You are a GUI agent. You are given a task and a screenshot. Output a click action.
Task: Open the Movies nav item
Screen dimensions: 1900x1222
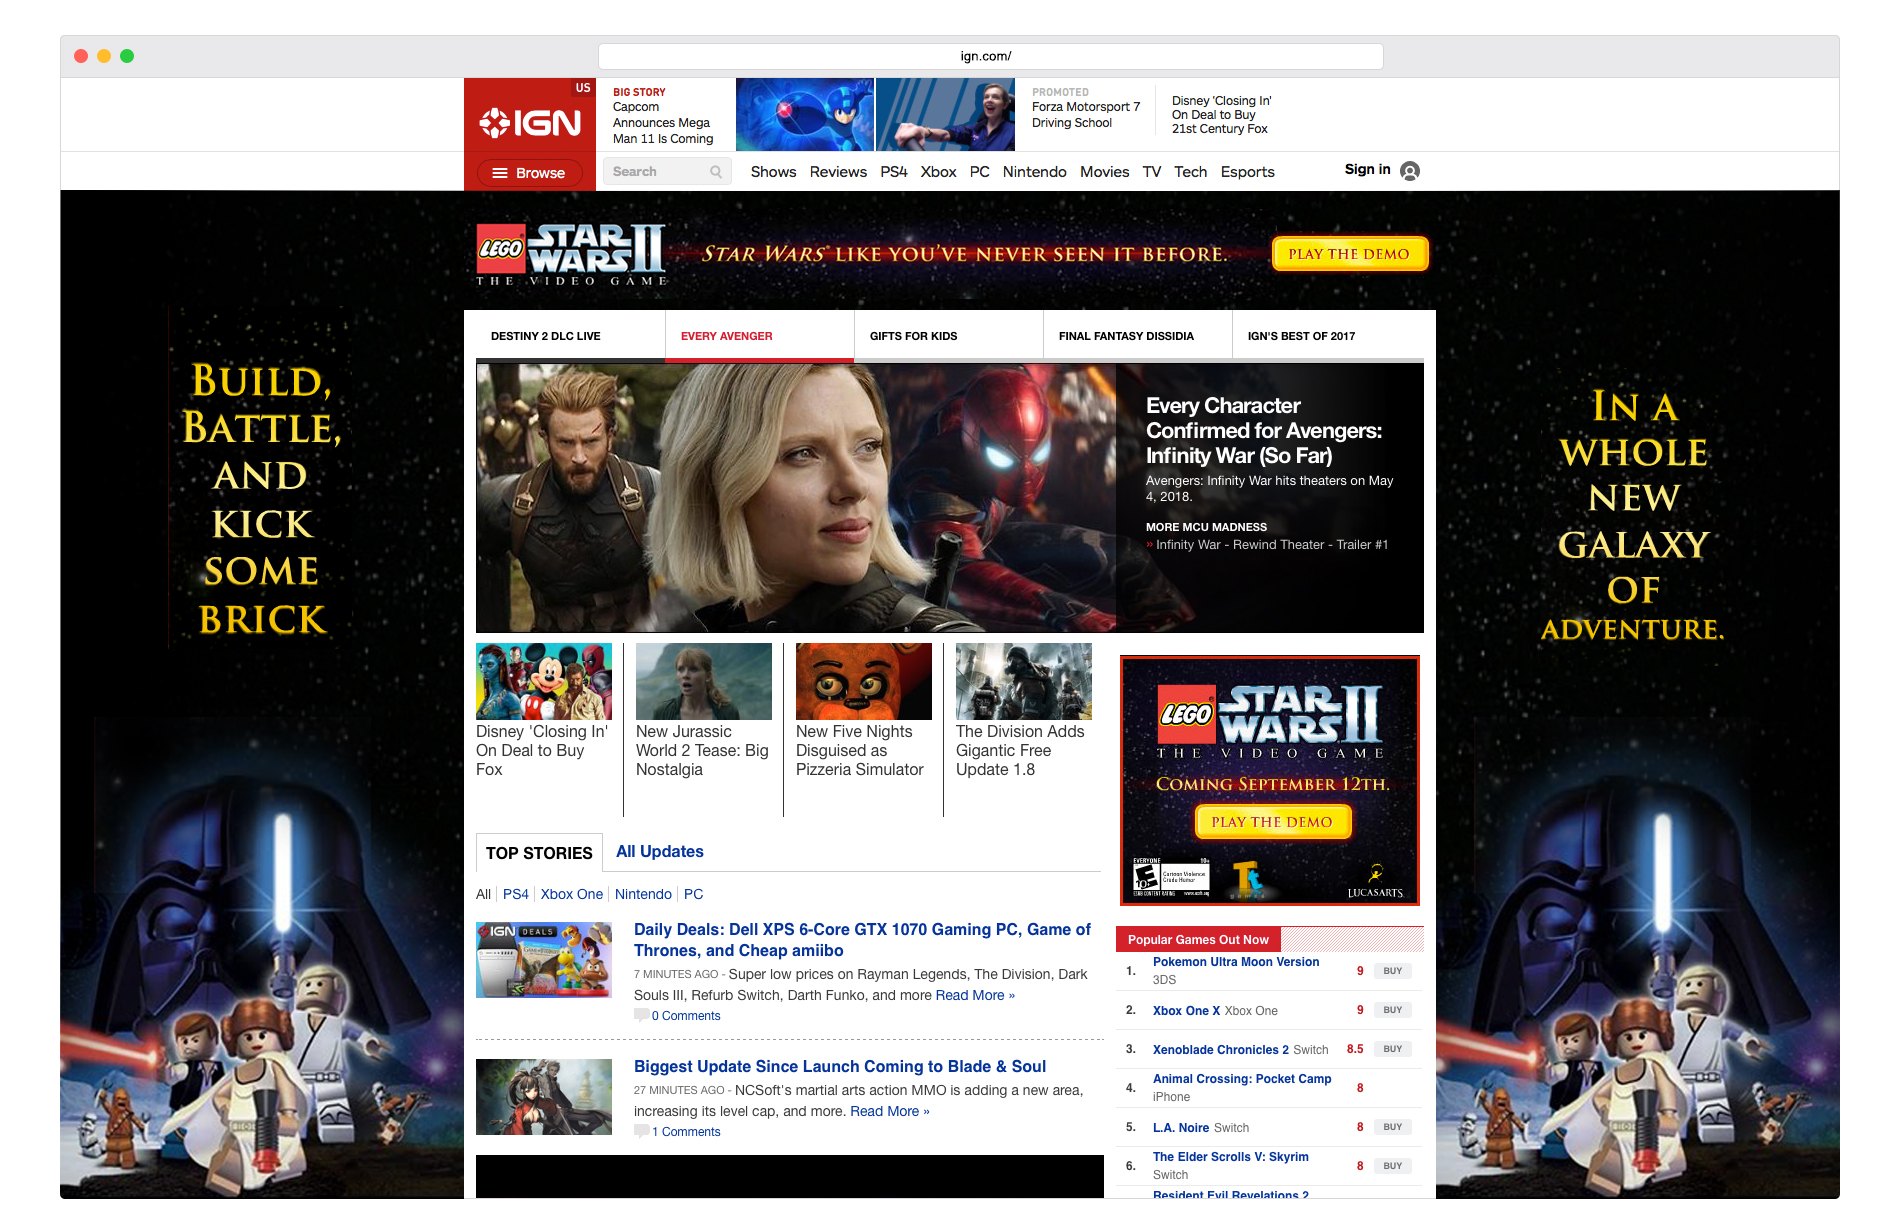click(1105, 172)
